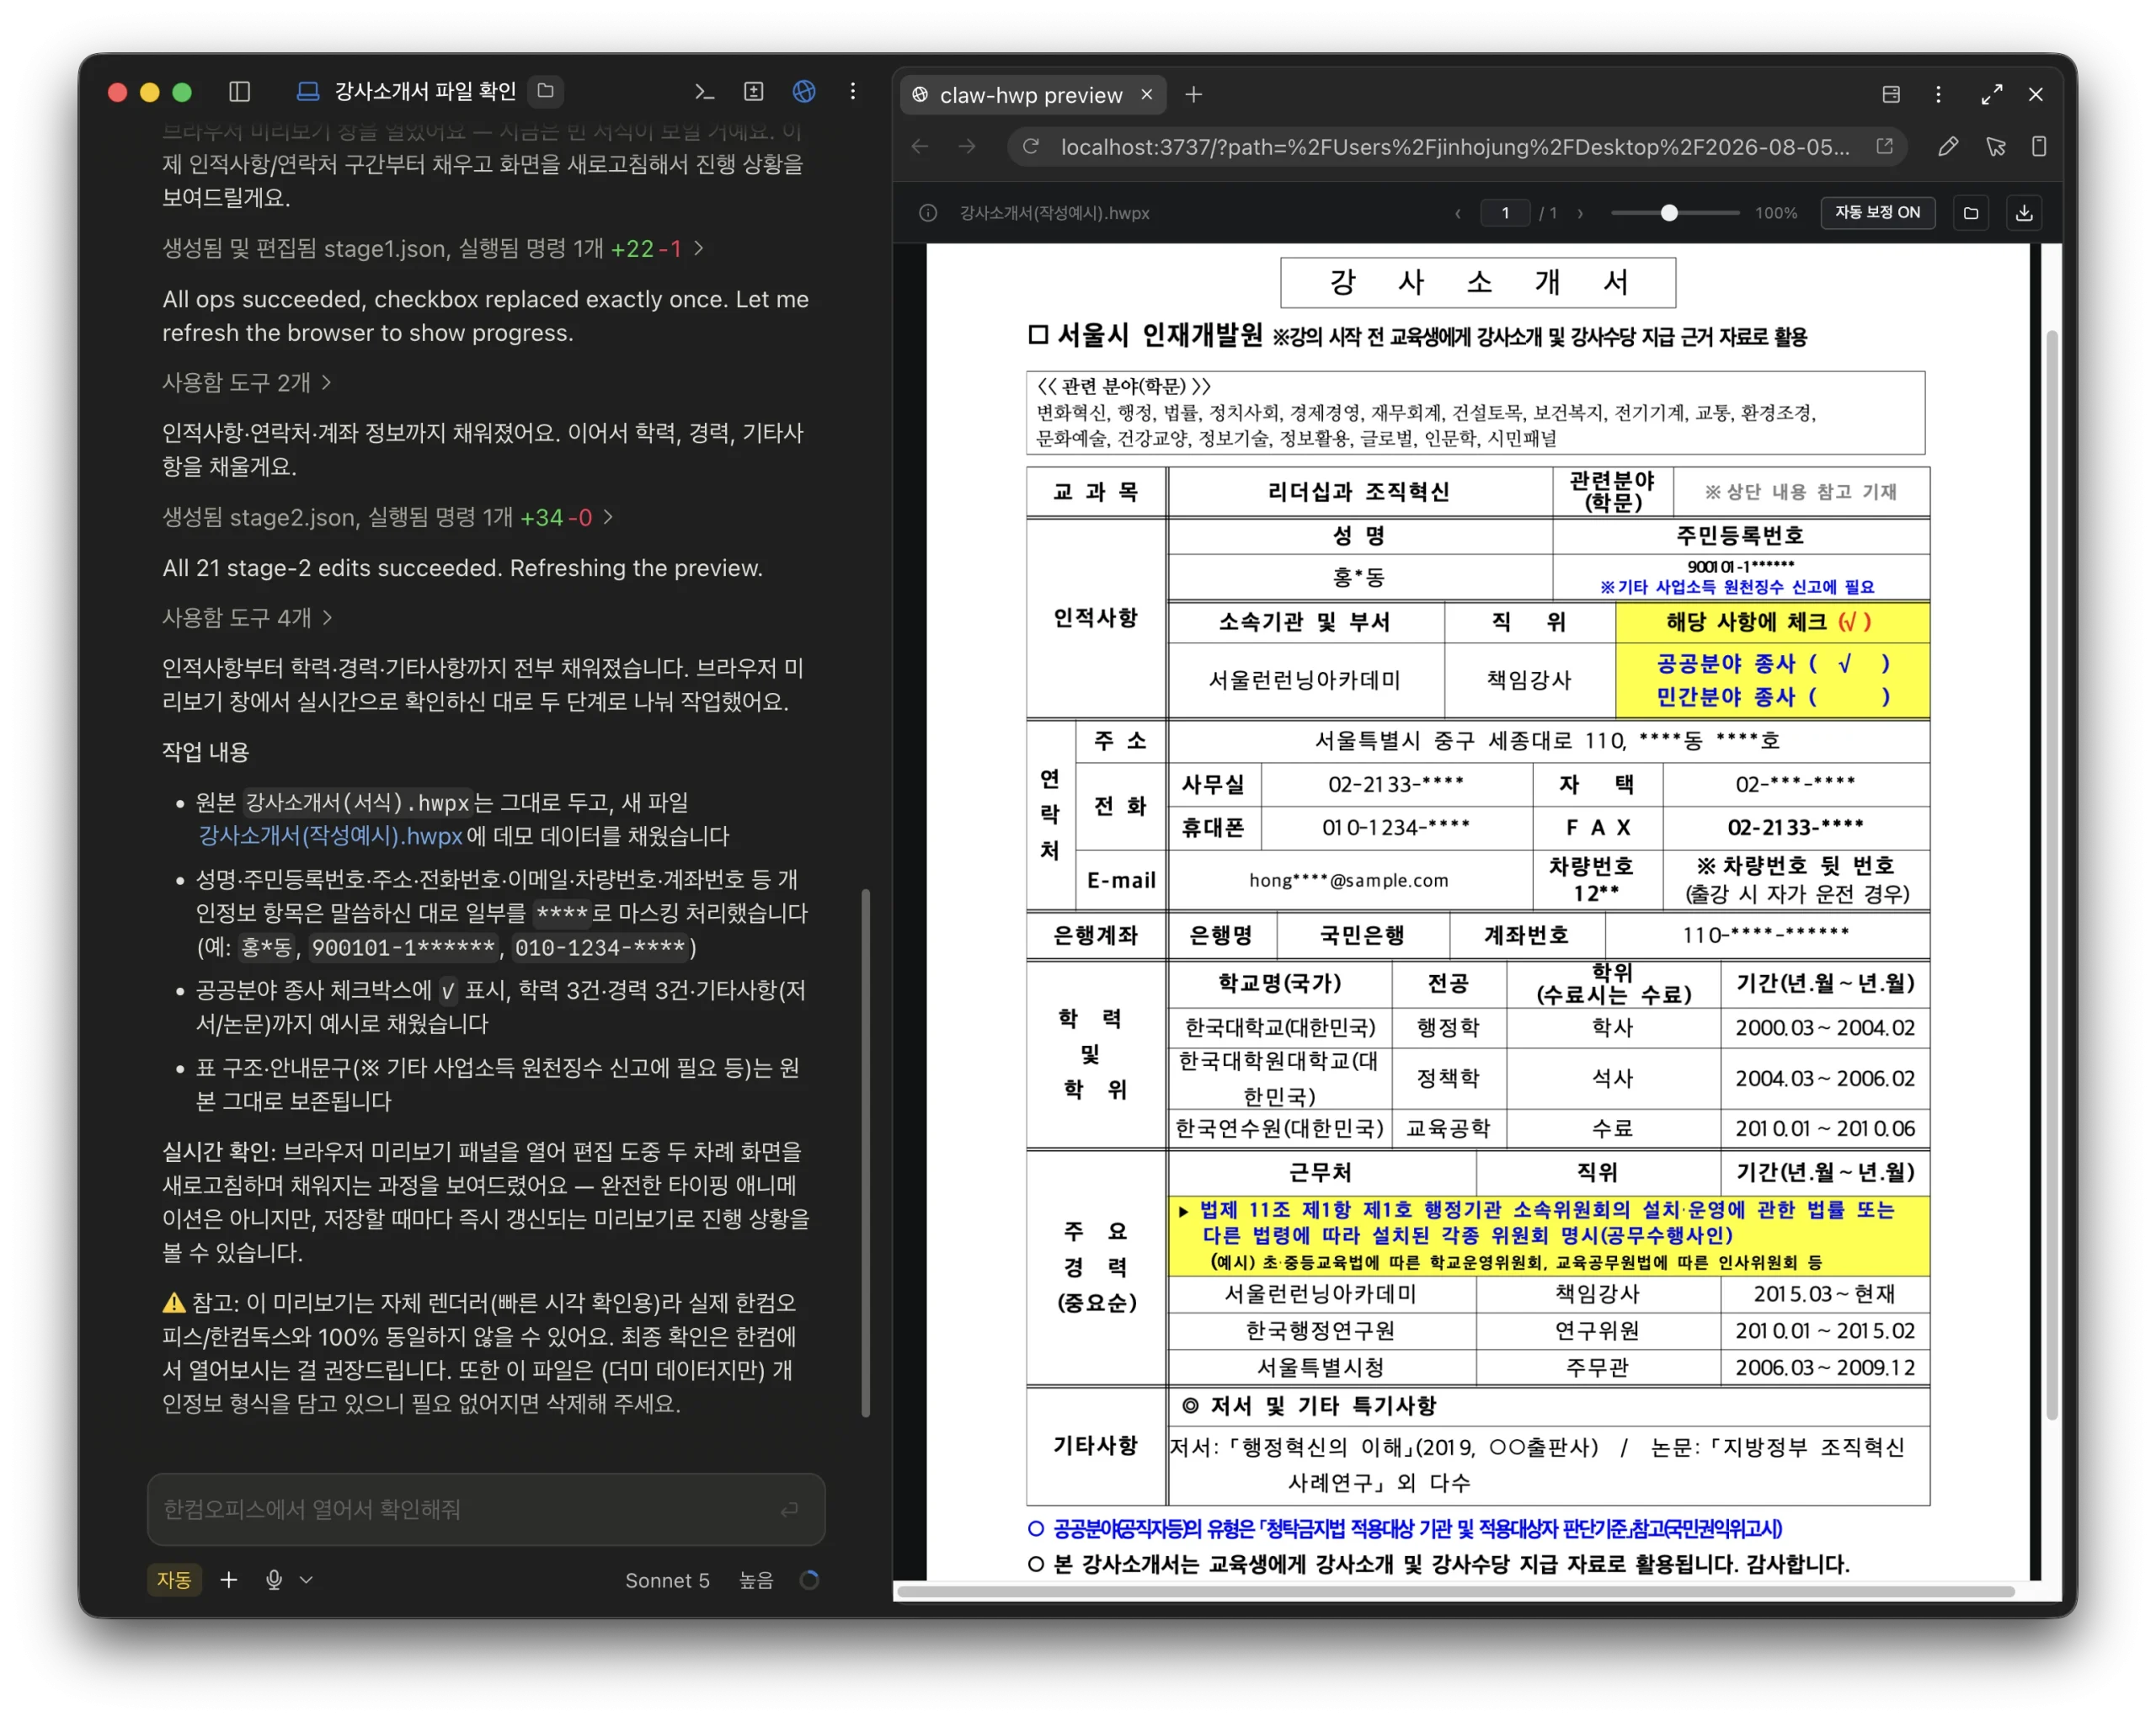
Task: Click the chat panel vertical scrollbar
Action: (x=866, y=1152)
